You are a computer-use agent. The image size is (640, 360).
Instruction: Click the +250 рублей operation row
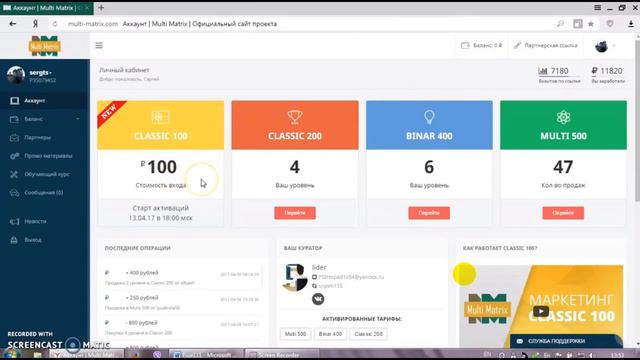coord(182,302)
